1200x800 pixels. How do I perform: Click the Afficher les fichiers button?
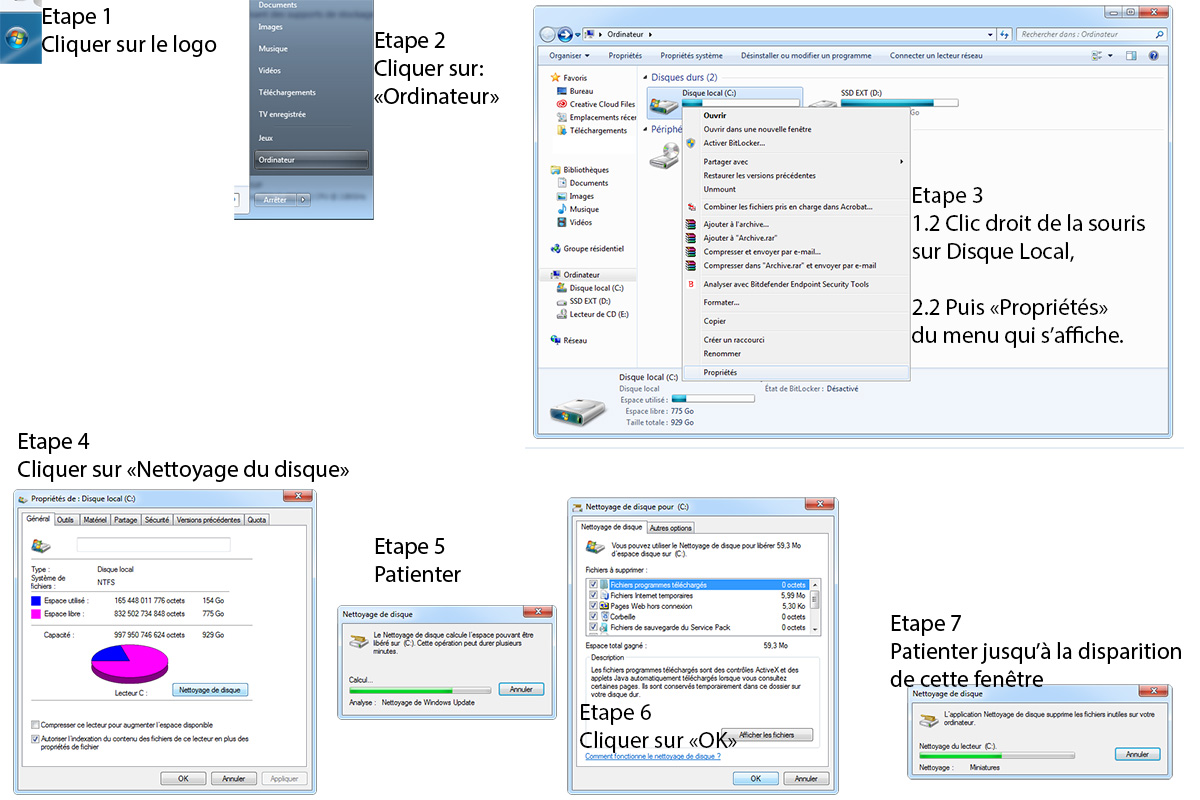tap(767, 735)
